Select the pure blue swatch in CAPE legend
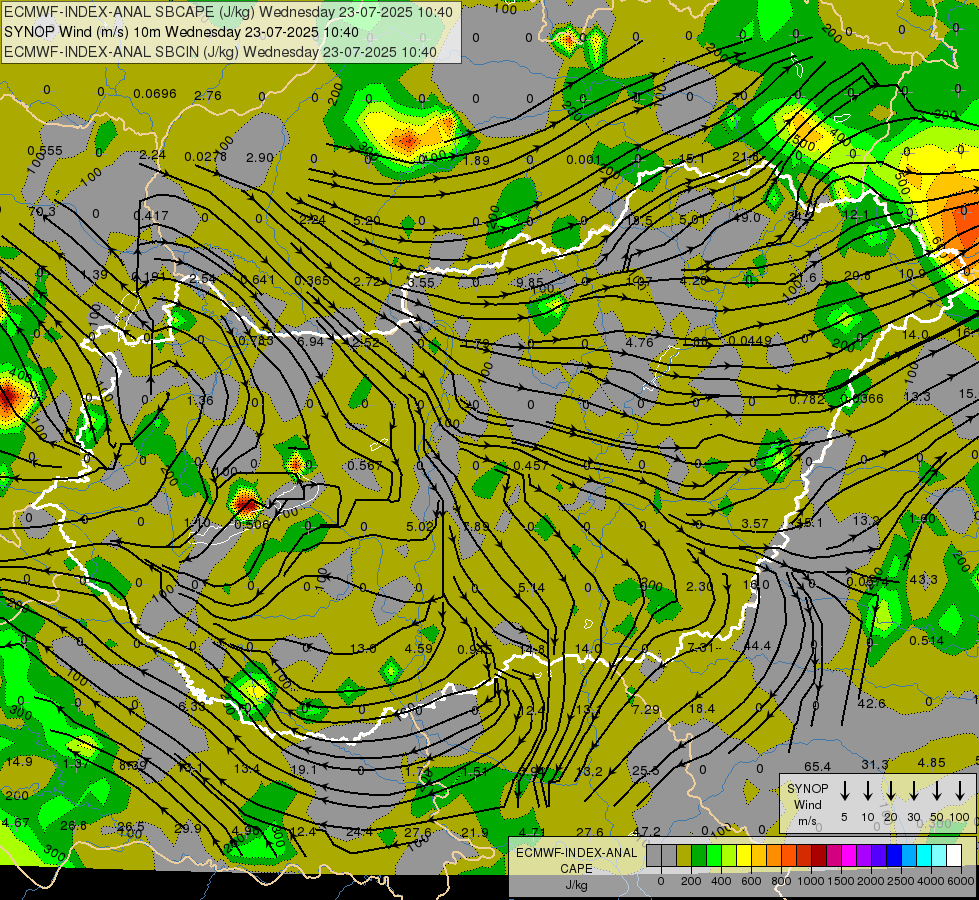The height and width of the screenshot is (900, 979). [893, 856]
